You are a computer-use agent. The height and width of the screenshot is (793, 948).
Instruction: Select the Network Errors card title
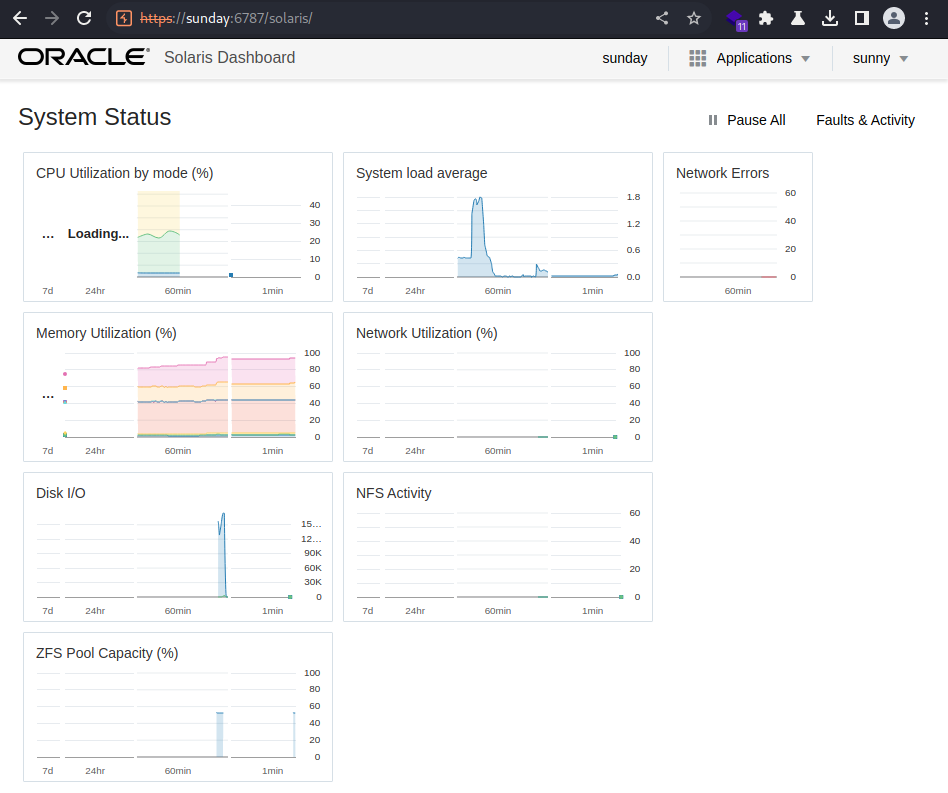coord(722,173)
